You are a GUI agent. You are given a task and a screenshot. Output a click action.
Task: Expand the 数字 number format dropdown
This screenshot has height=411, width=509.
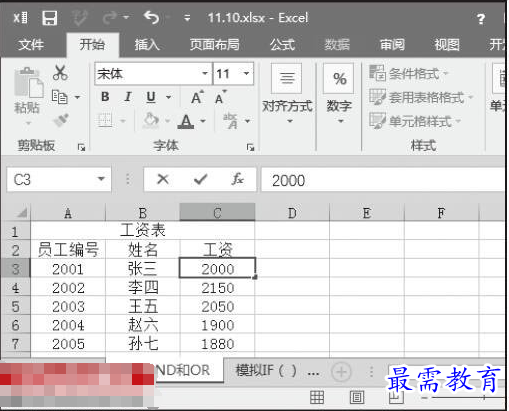click(340, 121)
